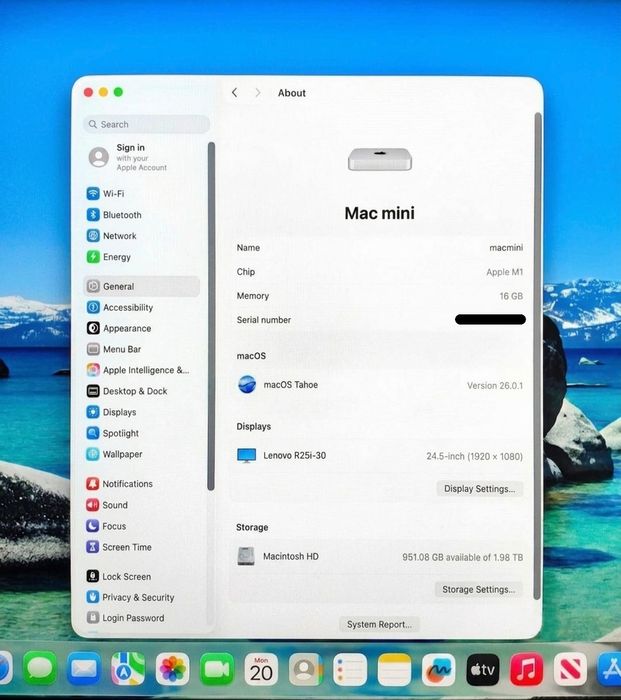Click the macOS Tahoe globe icon
This screenshot has height=700, width=621.
[x=247, y=384]
